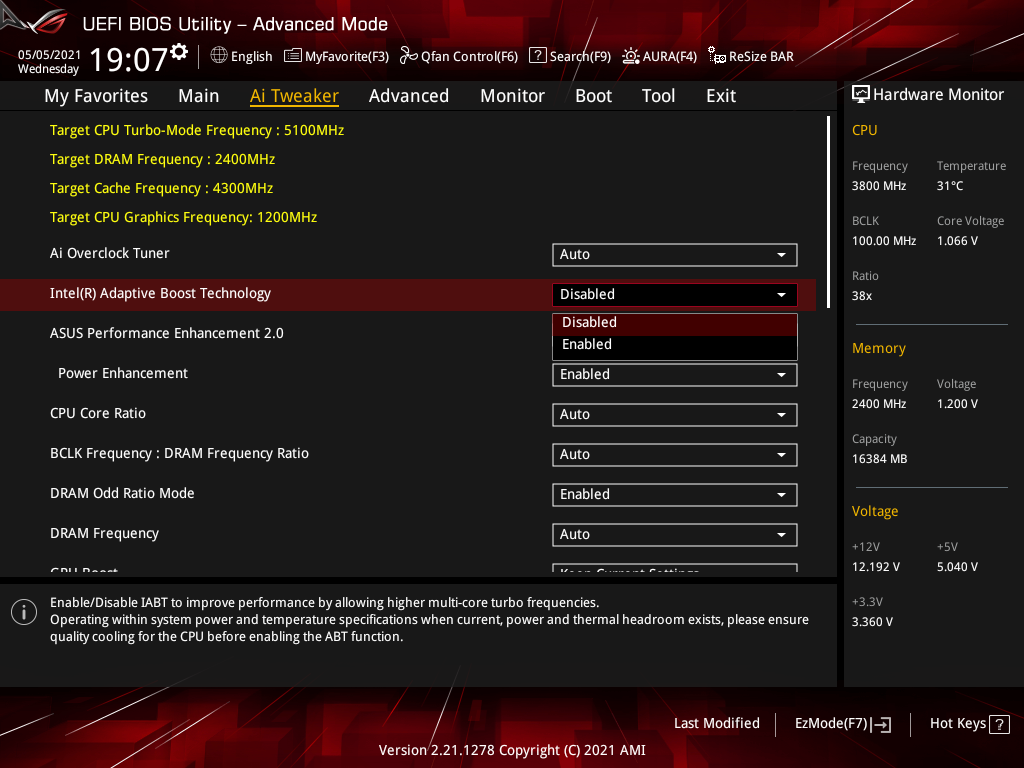
Task: Click the ReSize BAR icon
Action: point(716,56)
